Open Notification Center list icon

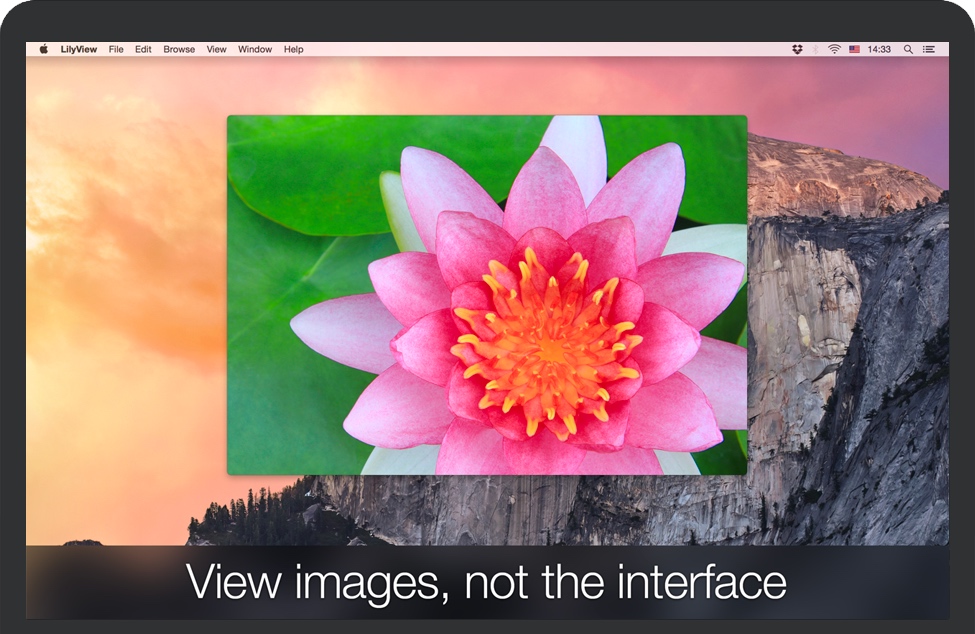[x=929, y=49]
